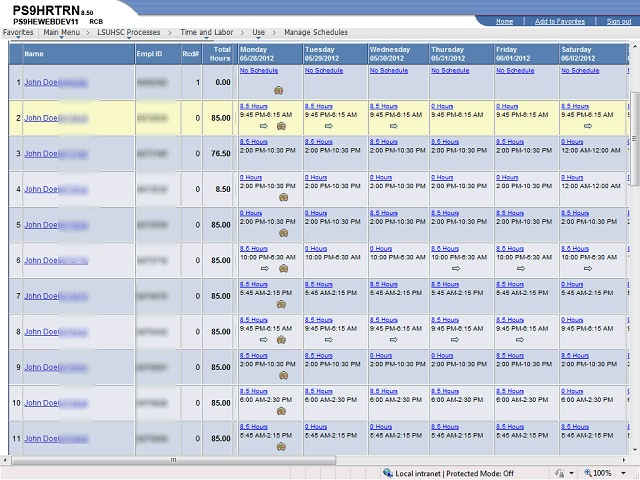Click the overnight arrow icon in row 8 Tuesday
Viewport: 640px width, 480px height.
click(x=329, y=340)
